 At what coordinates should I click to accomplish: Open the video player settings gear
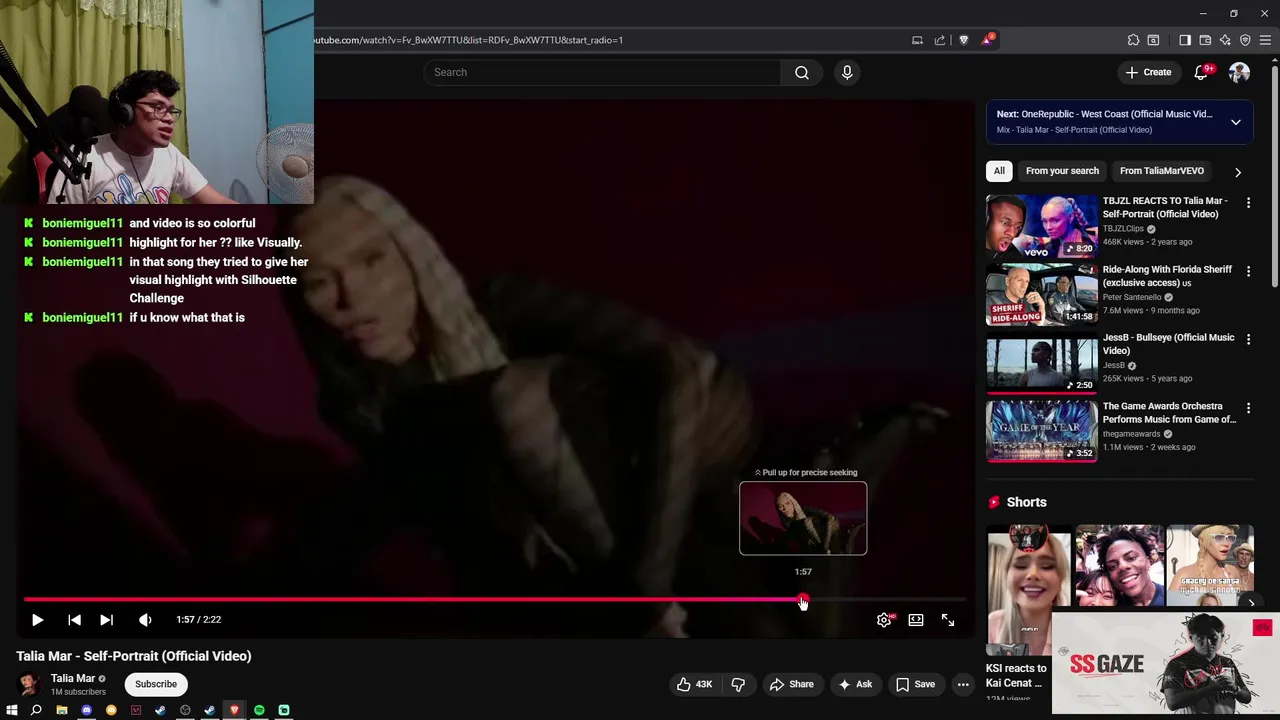tap(884, 620)
